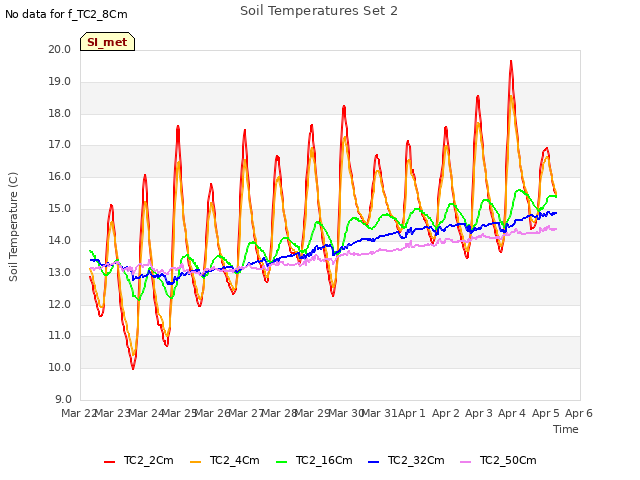Click the Apr 2 x-axis tick label
This screenshot has height=480, width=640.
tap(446, 413)
